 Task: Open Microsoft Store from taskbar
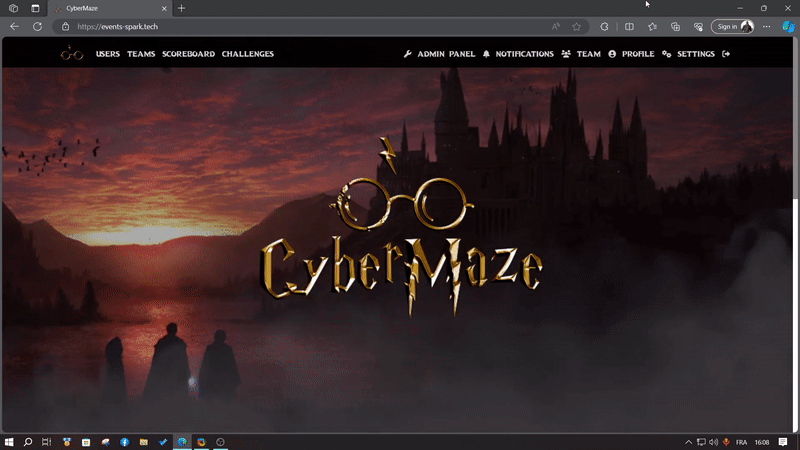pos(86,442)
